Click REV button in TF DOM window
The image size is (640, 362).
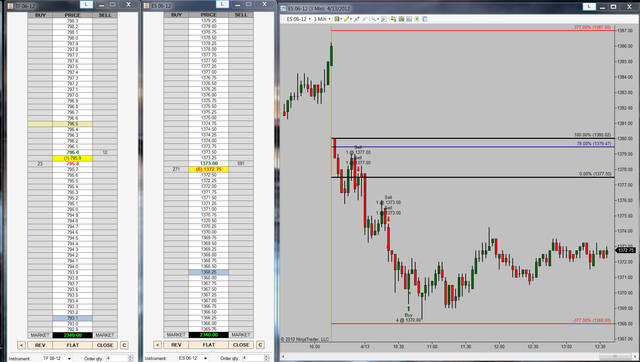[40, 345]
